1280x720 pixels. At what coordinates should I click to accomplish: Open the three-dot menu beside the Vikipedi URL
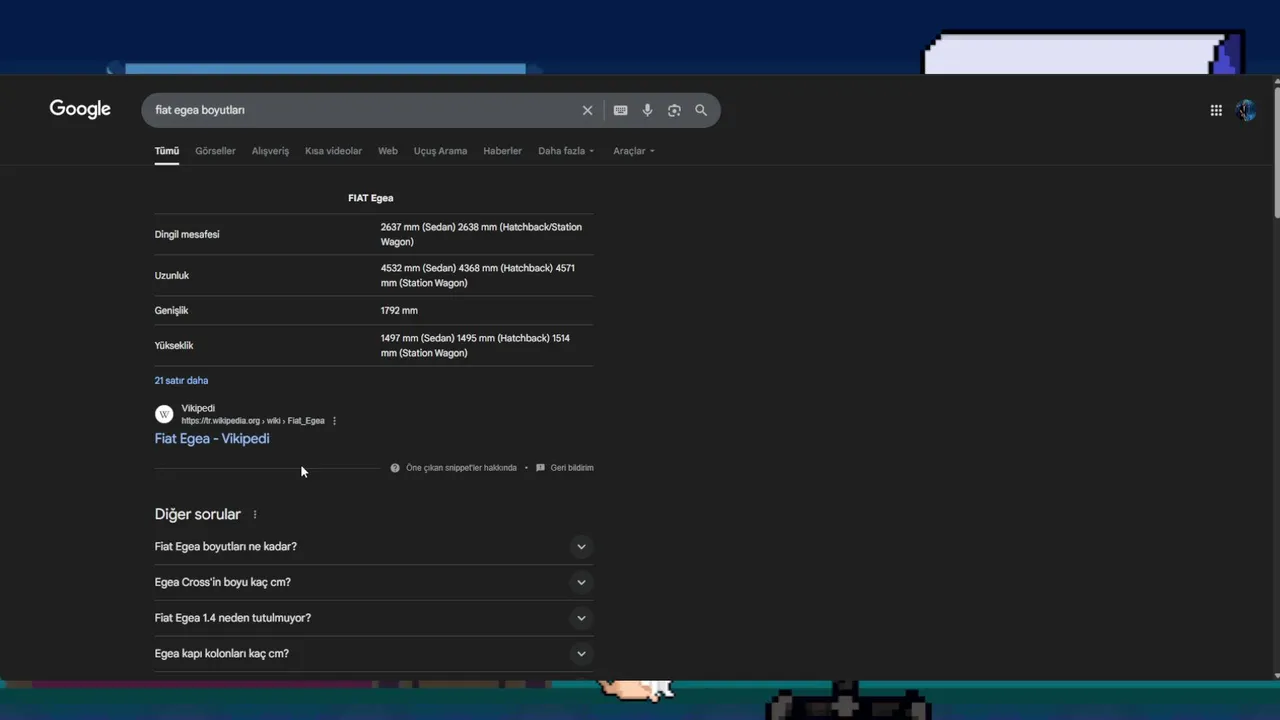[334, 421]
